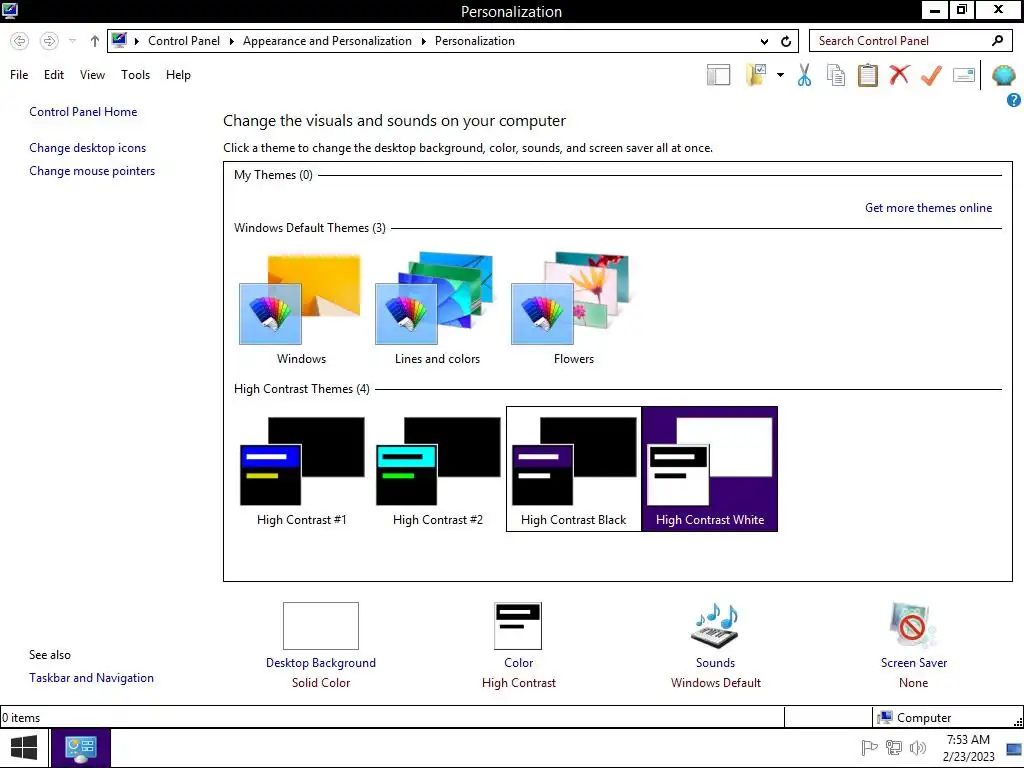Open the recent locations dropdown arrow
Viewport: 1024px width, 768px height.
point(72,41)
